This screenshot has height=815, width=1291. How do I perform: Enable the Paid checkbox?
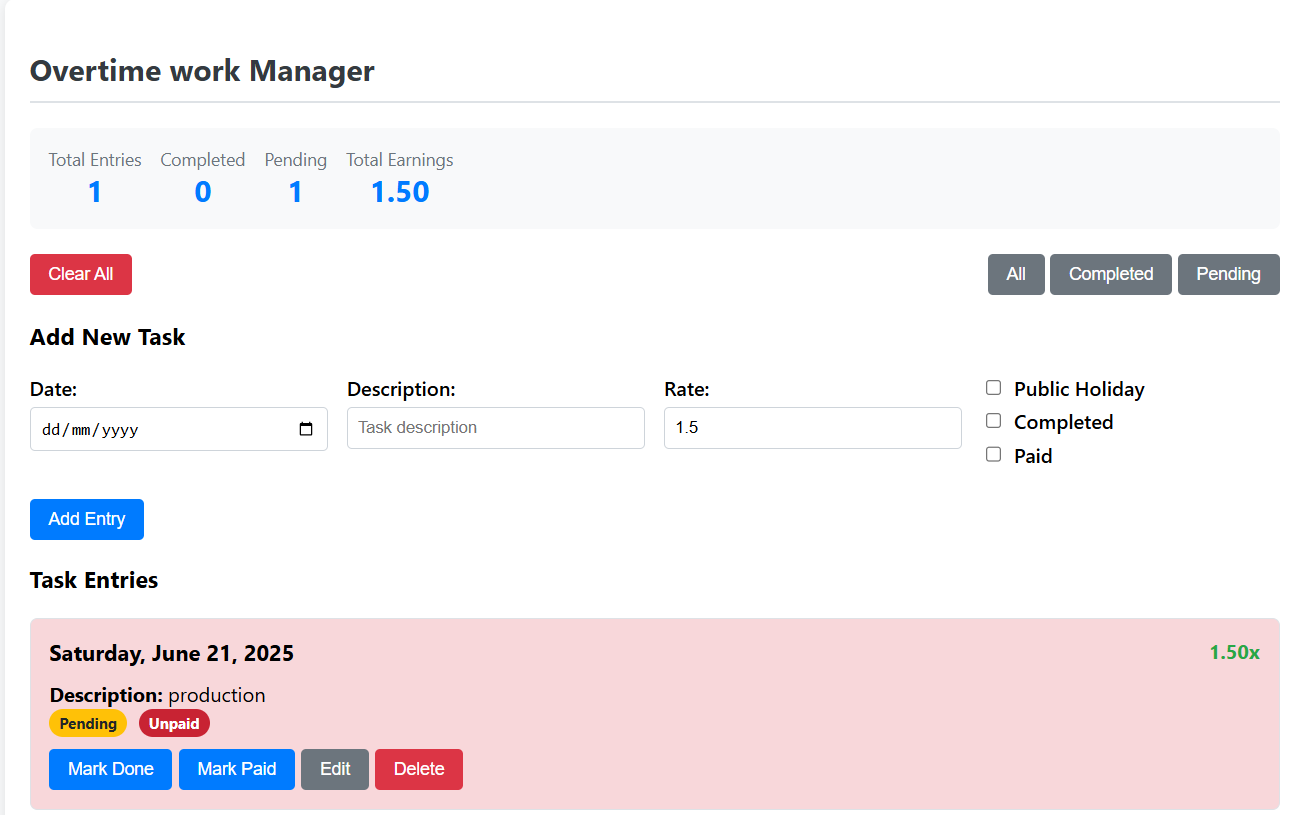point(993,454)
